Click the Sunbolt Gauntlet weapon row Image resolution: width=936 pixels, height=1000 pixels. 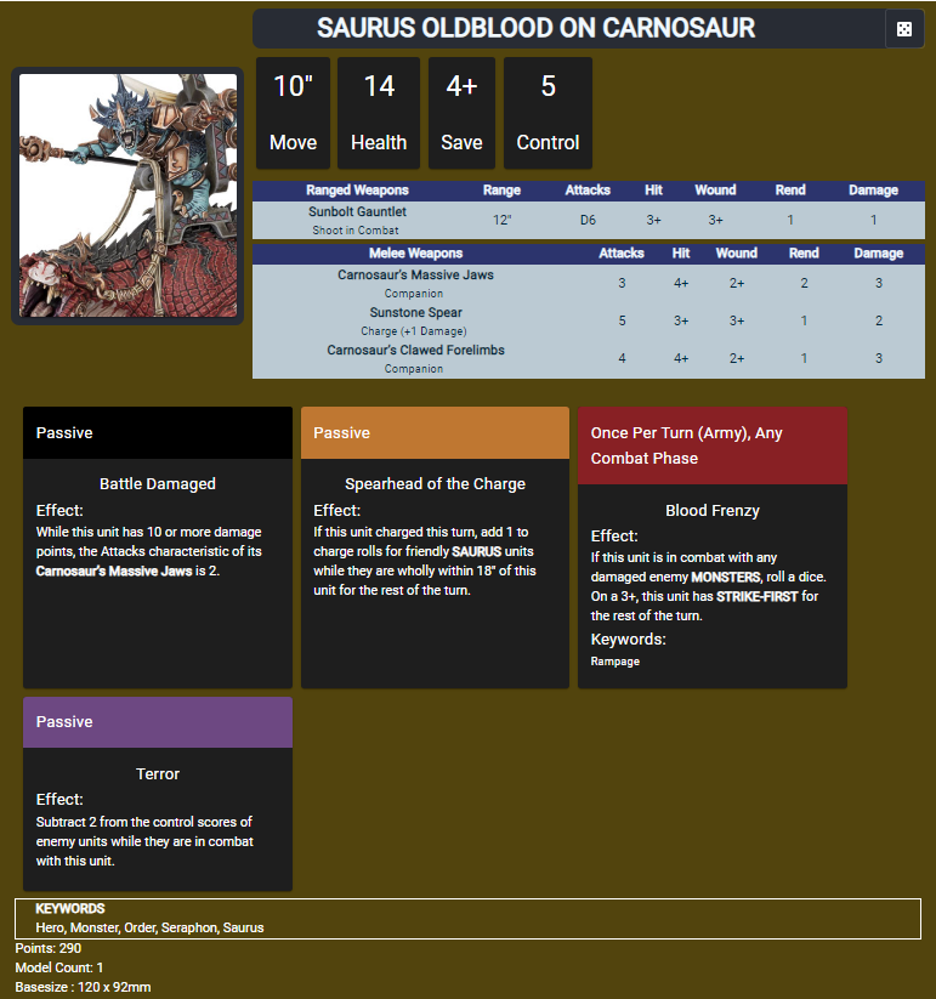588,220
